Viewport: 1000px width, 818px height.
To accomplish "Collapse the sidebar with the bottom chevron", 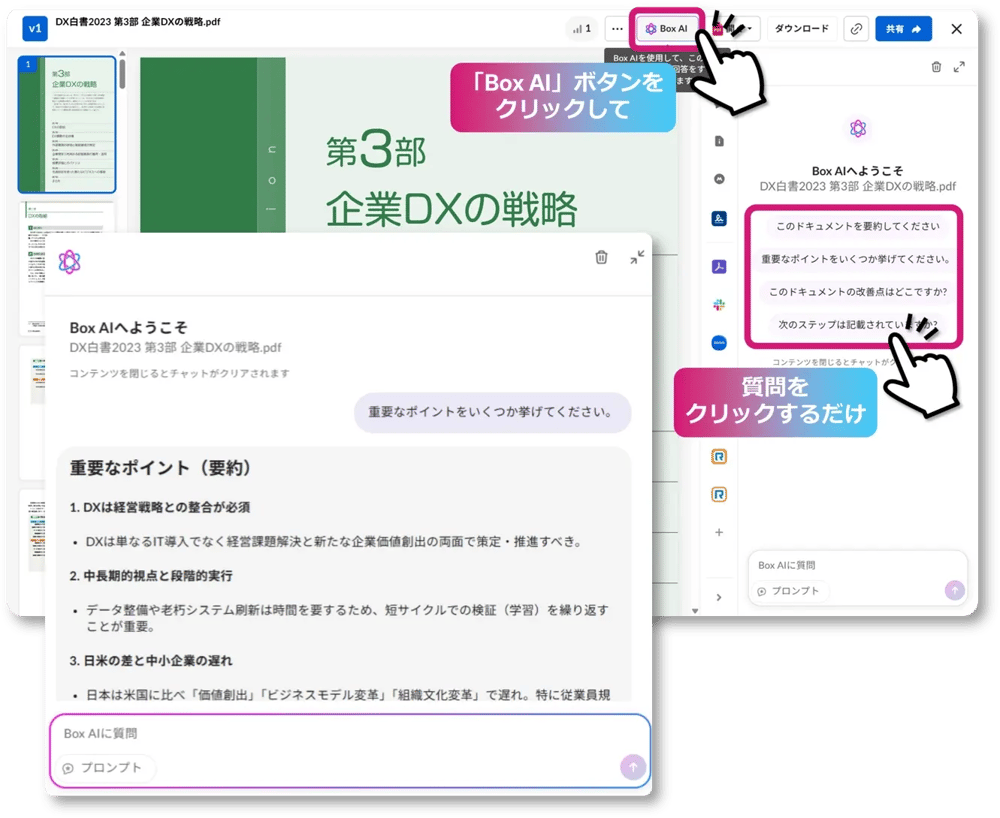I will (719, 597).
